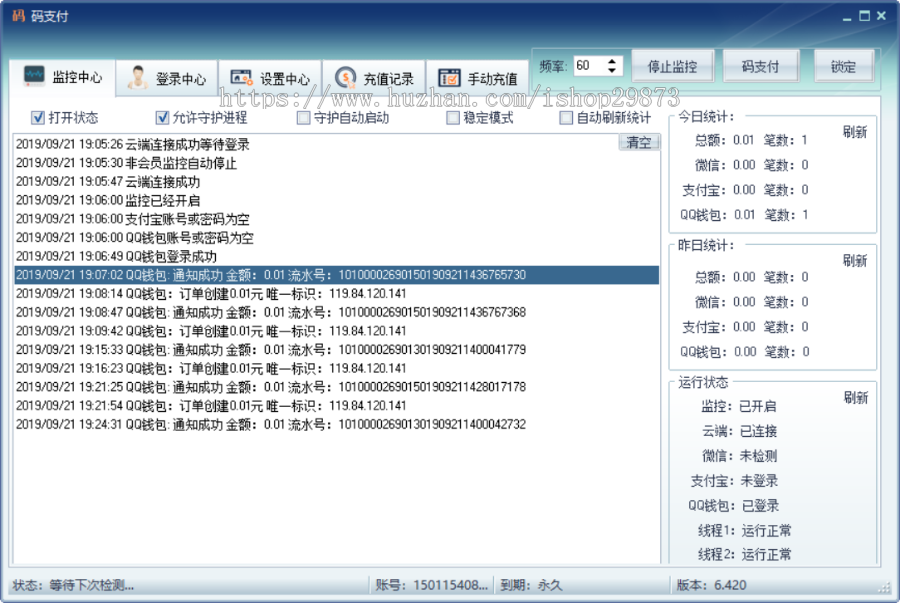
Task: Click the 监控中心 monitor icon
Action: tap(34, 75)
